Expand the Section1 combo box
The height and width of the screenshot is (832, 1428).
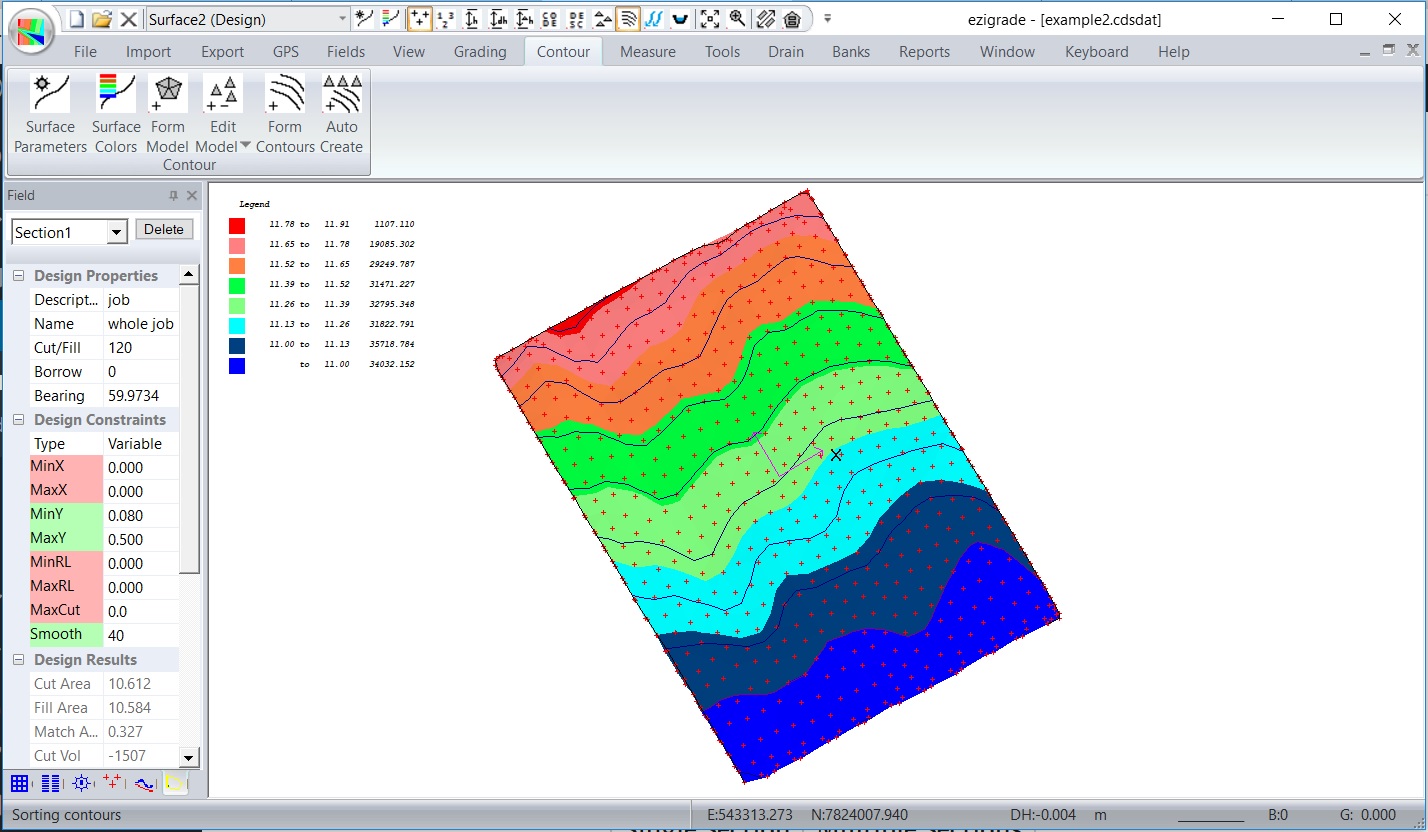coord(117,232)
